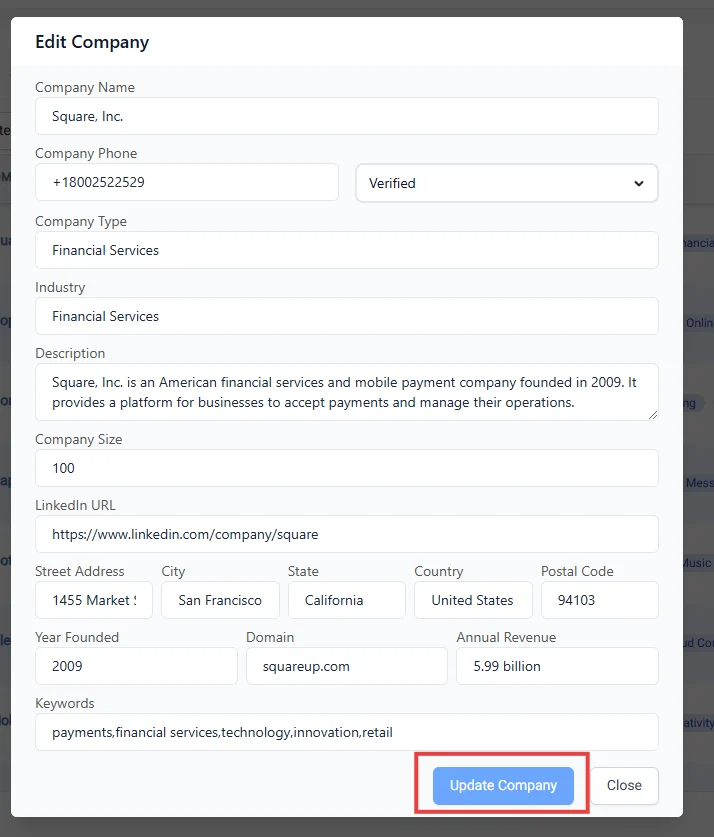Grab the Description textarea resize handle
Screen dimensions: 714x837
(653, 415)
